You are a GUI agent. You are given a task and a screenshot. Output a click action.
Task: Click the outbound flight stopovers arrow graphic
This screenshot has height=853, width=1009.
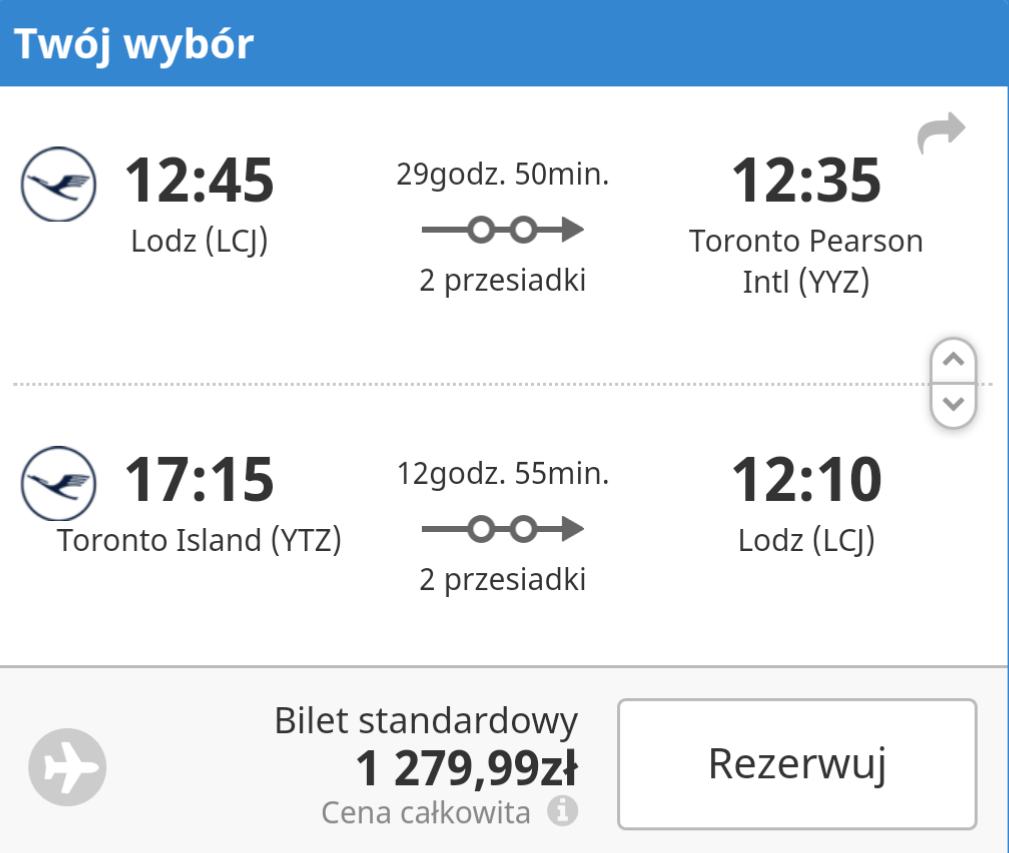click(x=503, y=230)
